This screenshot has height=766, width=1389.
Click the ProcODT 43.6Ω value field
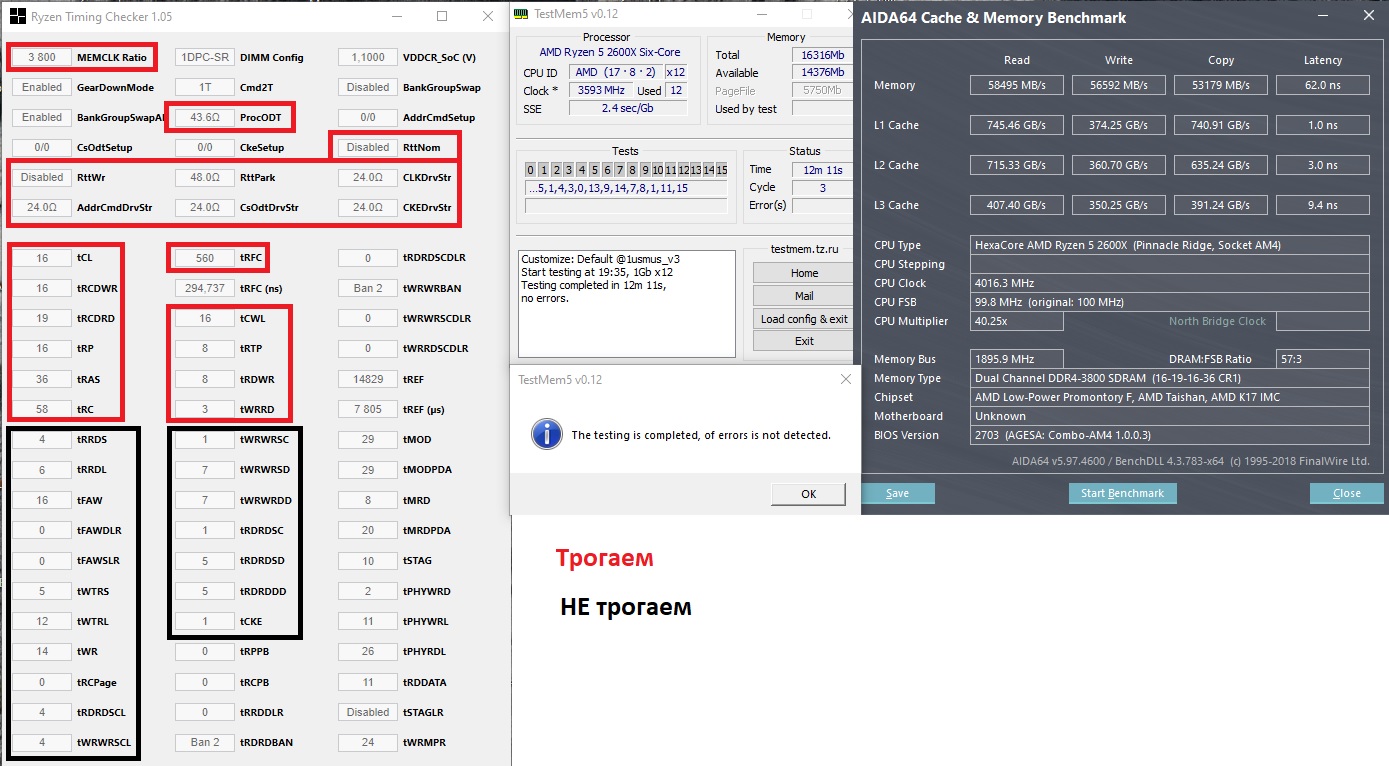[x=205, y=117]
